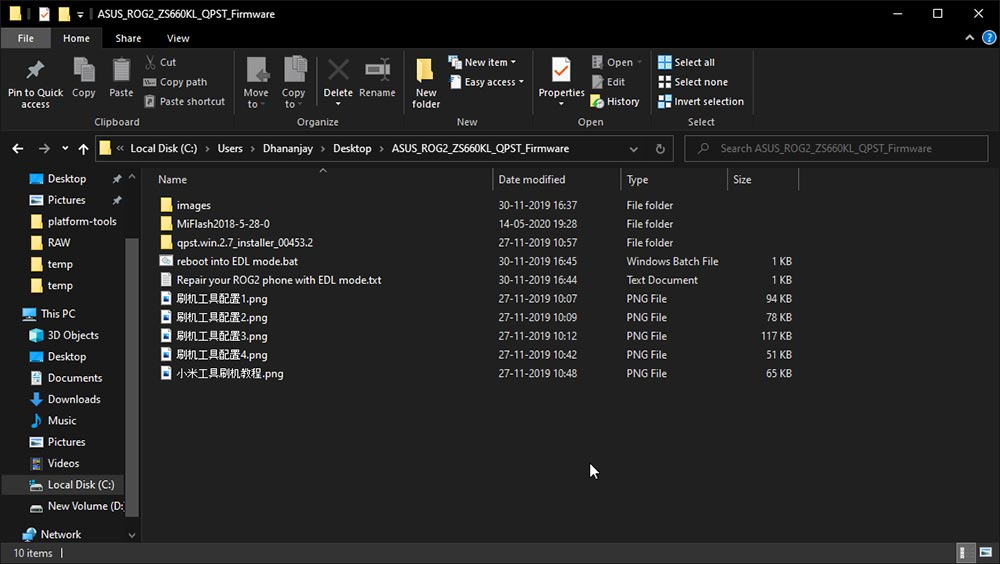The image size is (1000, 564).
Task: Select reboot into EDL mode.bat
Action: 229,261
